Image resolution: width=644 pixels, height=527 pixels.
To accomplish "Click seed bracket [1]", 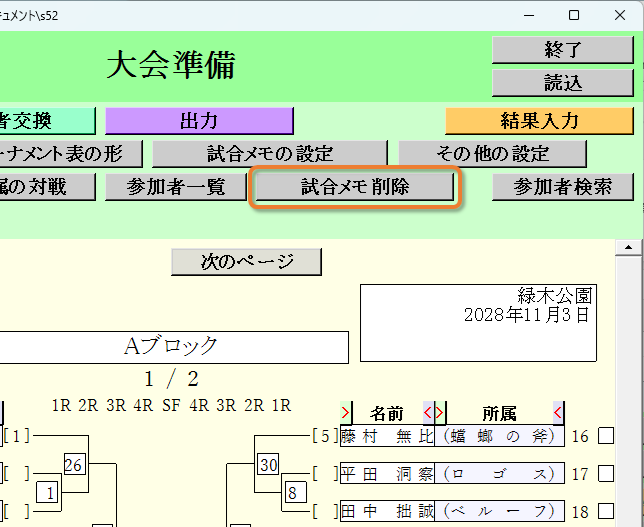I will (16, 436).
